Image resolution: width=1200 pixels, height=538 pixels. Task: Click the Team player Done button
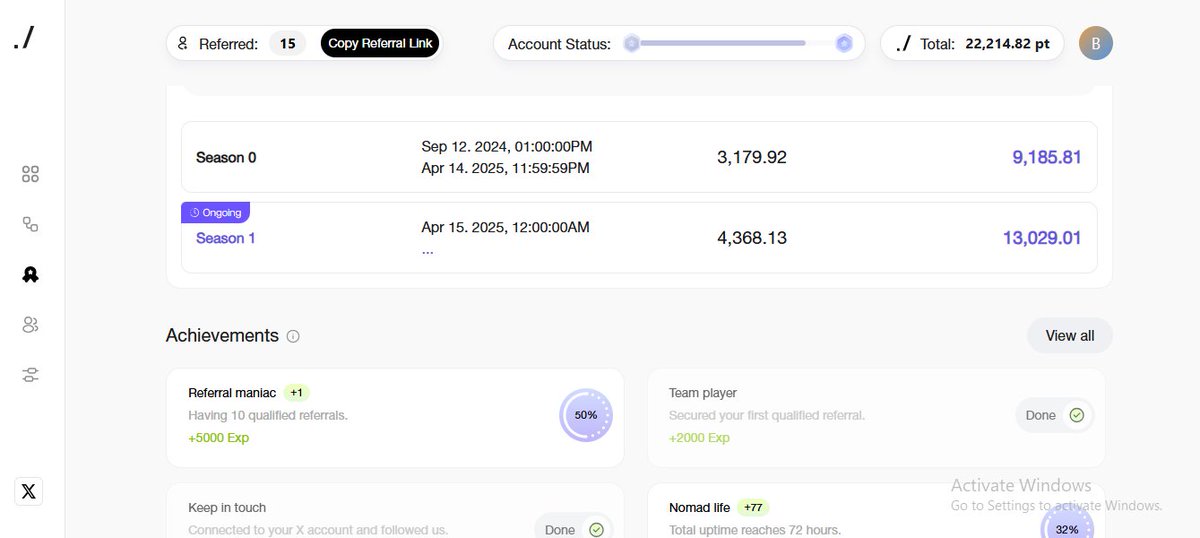[1054, 415]
